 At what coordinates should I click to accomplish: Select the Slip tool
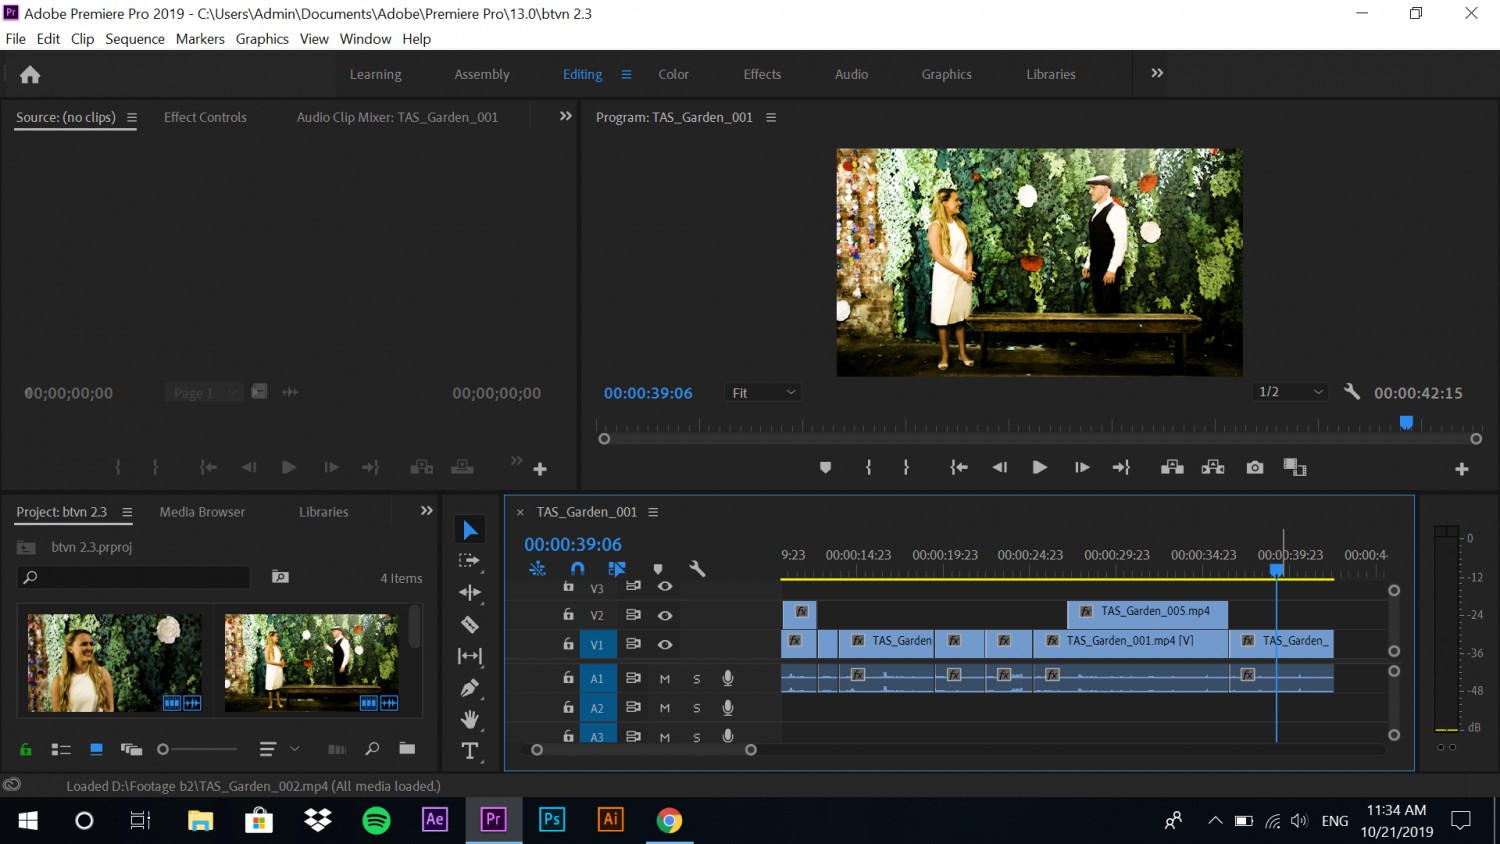(470, 656)
